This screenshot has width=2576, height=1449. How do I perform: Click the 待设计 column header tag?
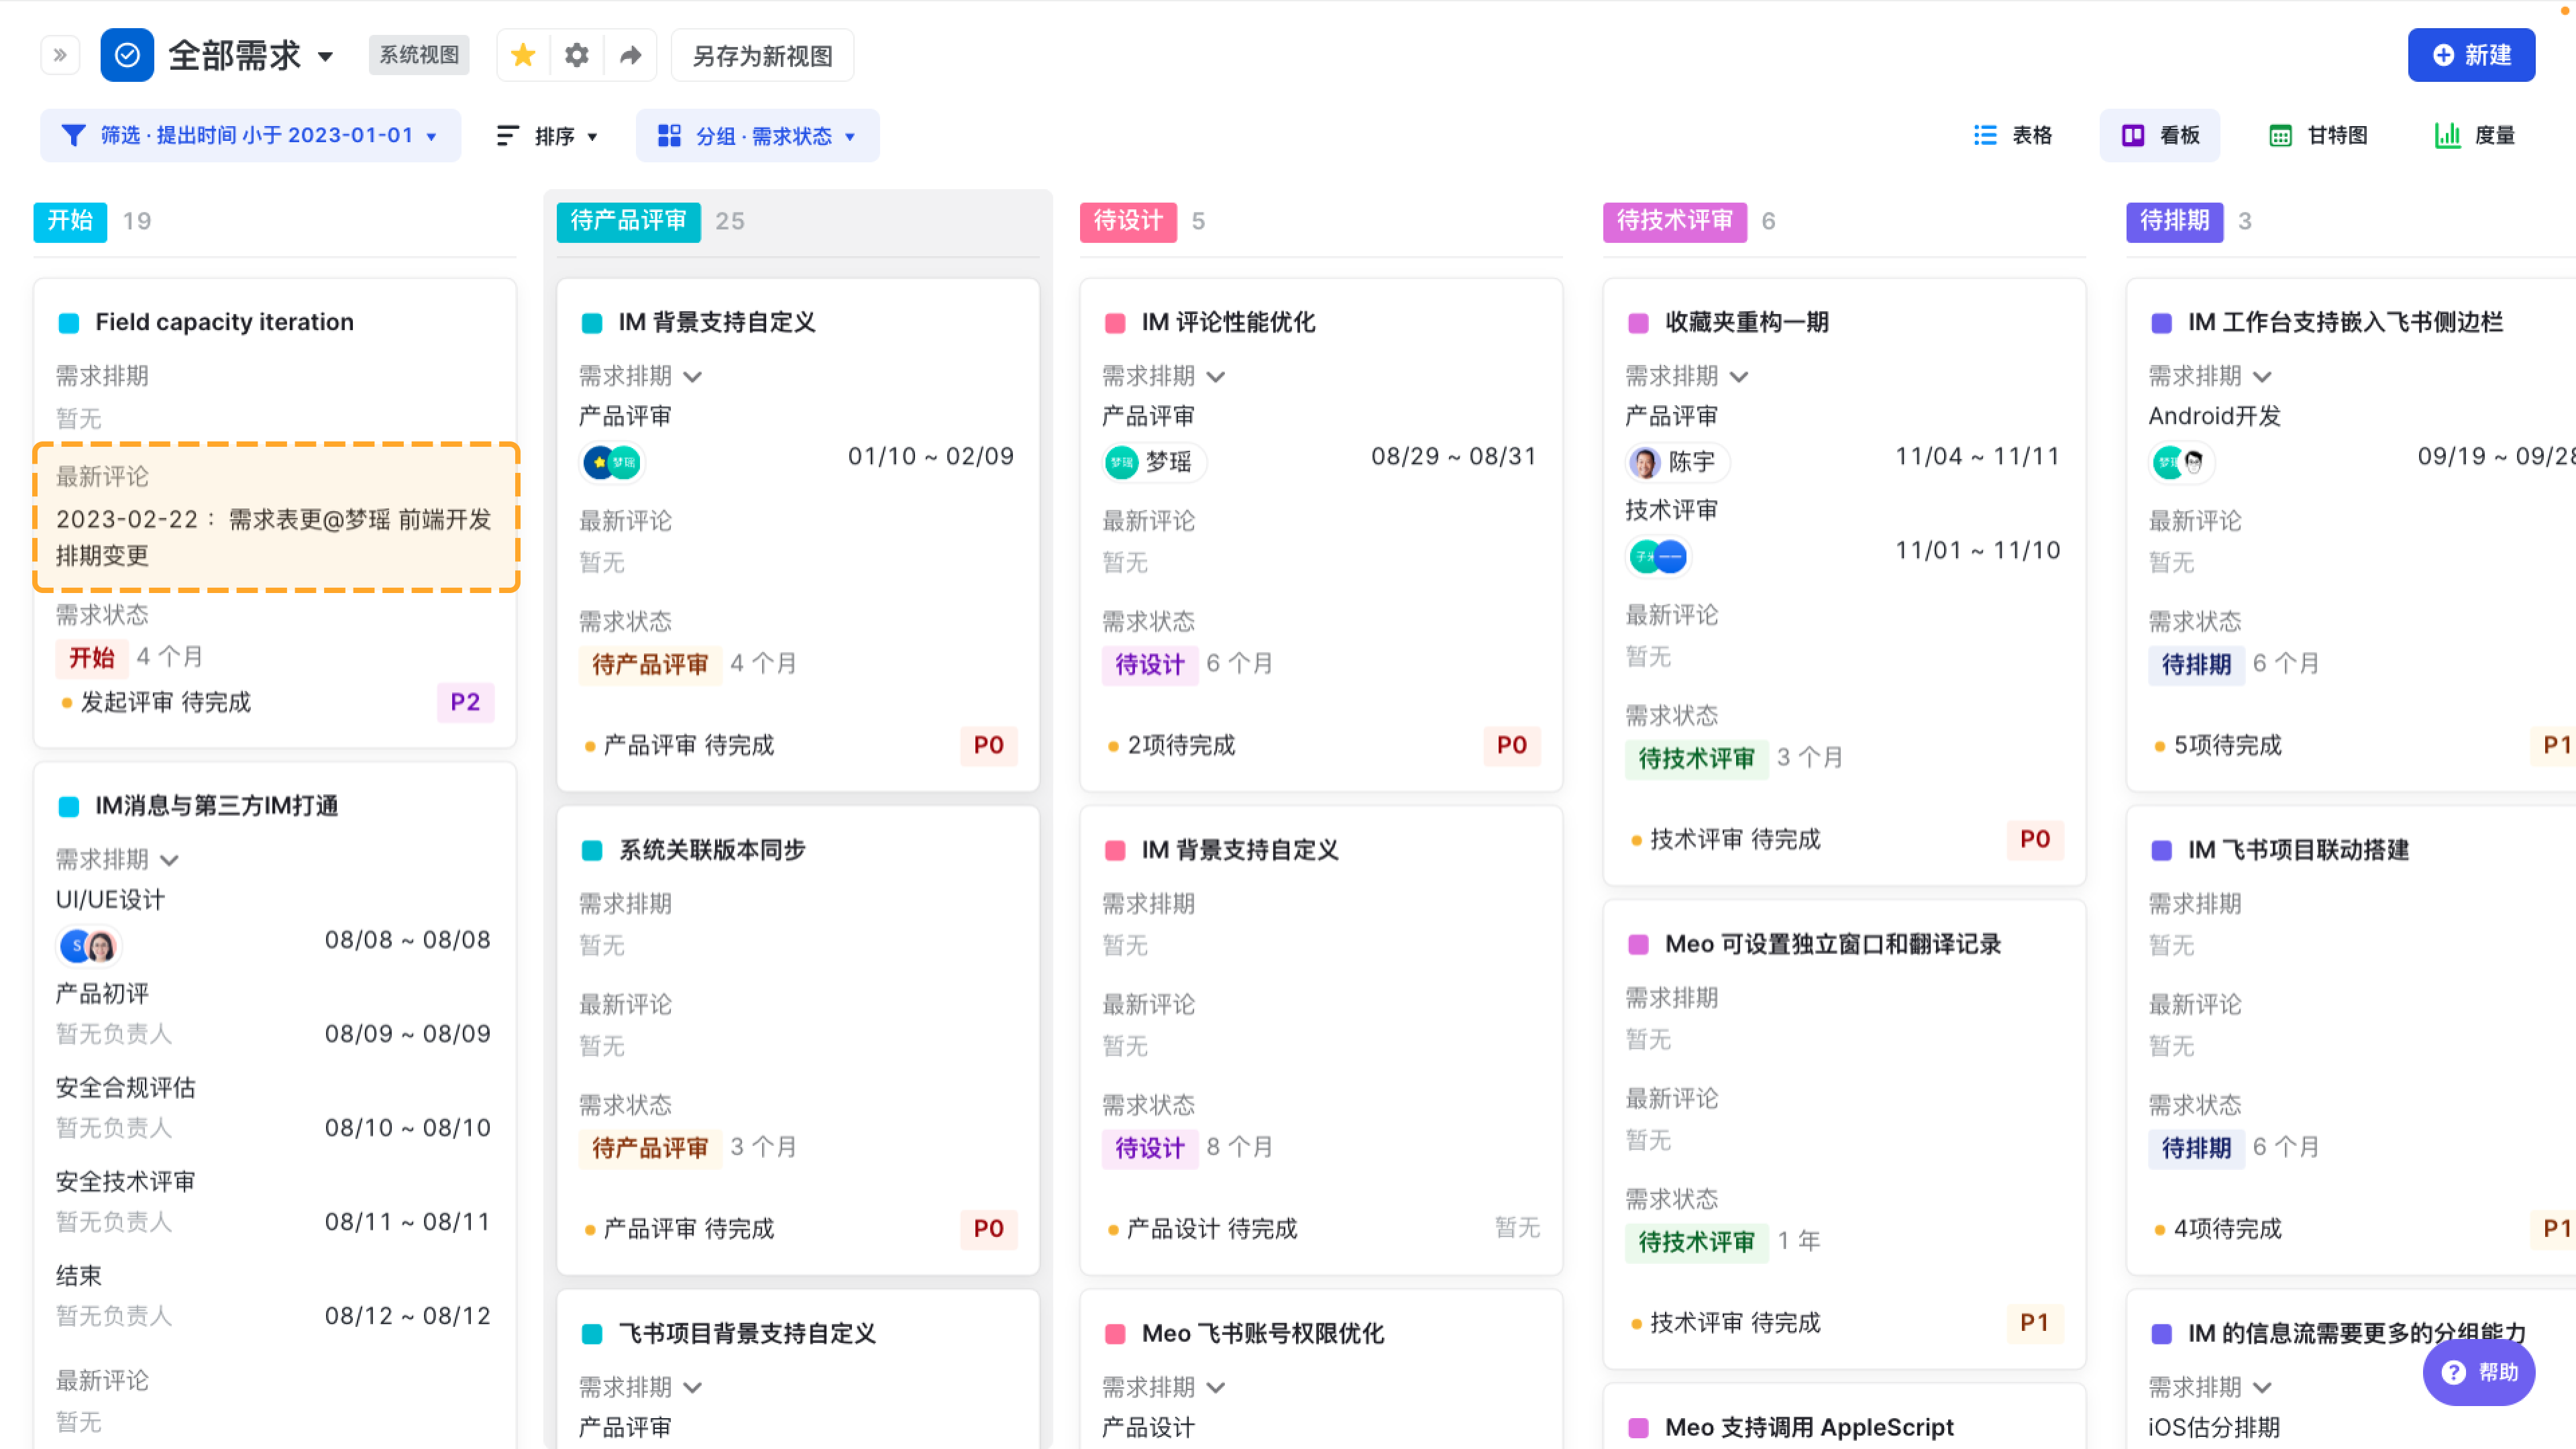click(x=1128, y=221)
